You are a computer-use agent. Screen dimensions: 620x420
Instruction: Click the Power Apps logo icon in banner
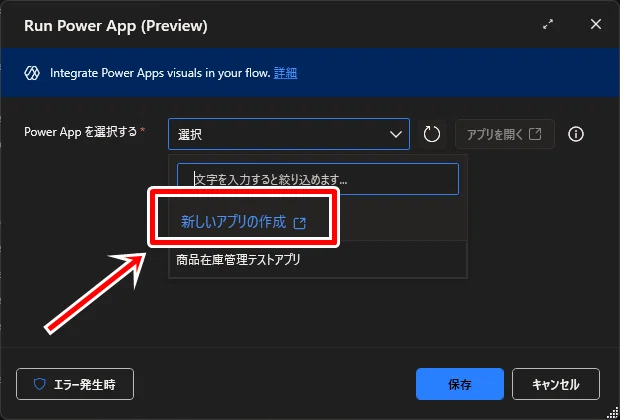point(32,73)
